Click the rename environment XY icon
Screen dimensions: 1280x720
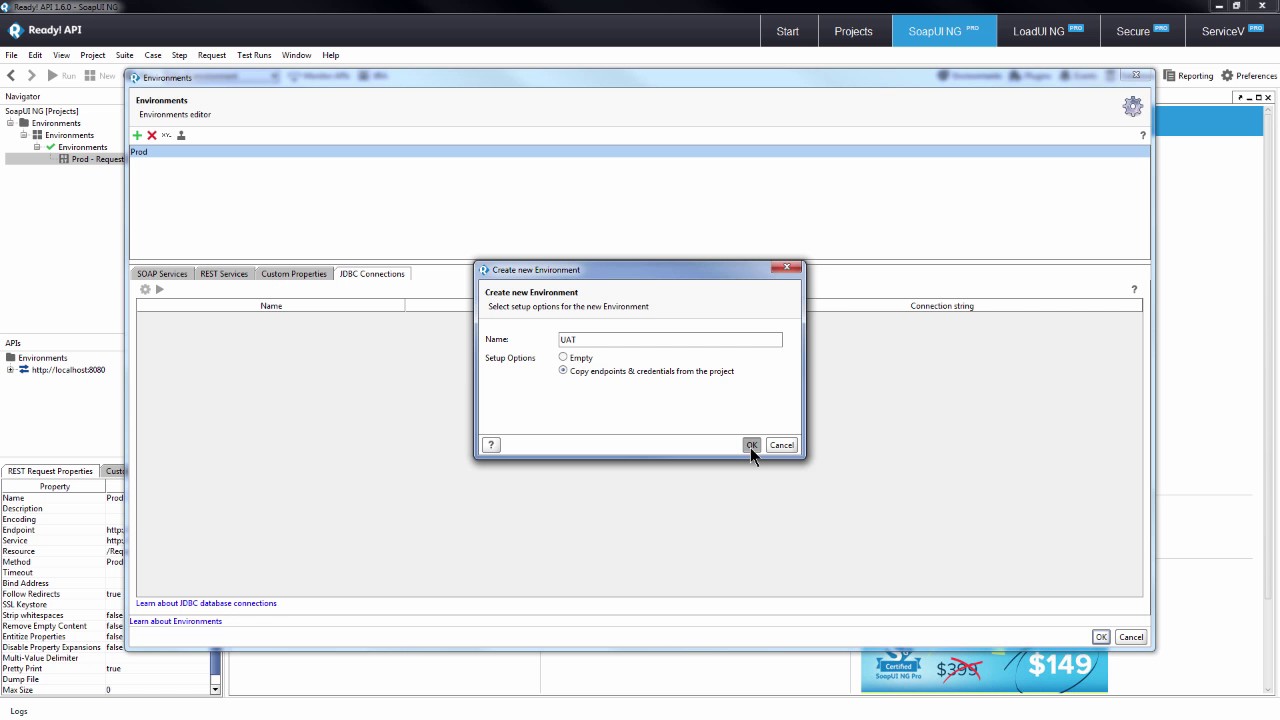pos(166,135)
